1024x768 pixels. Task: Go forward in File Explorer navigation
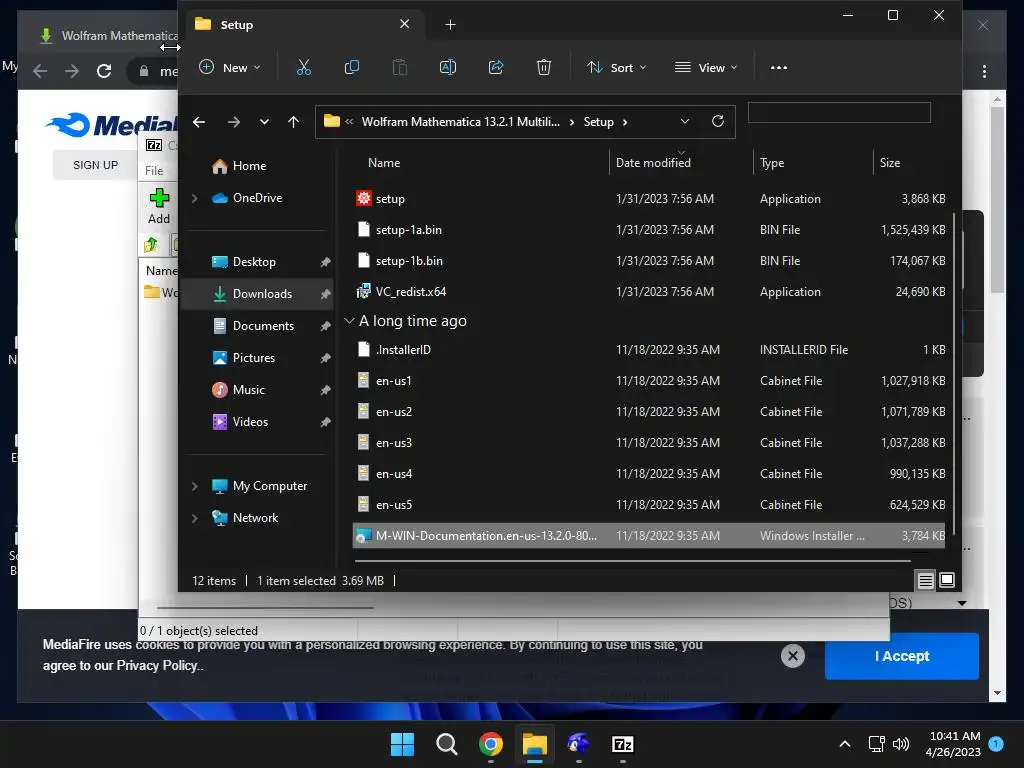pos(234,122)
